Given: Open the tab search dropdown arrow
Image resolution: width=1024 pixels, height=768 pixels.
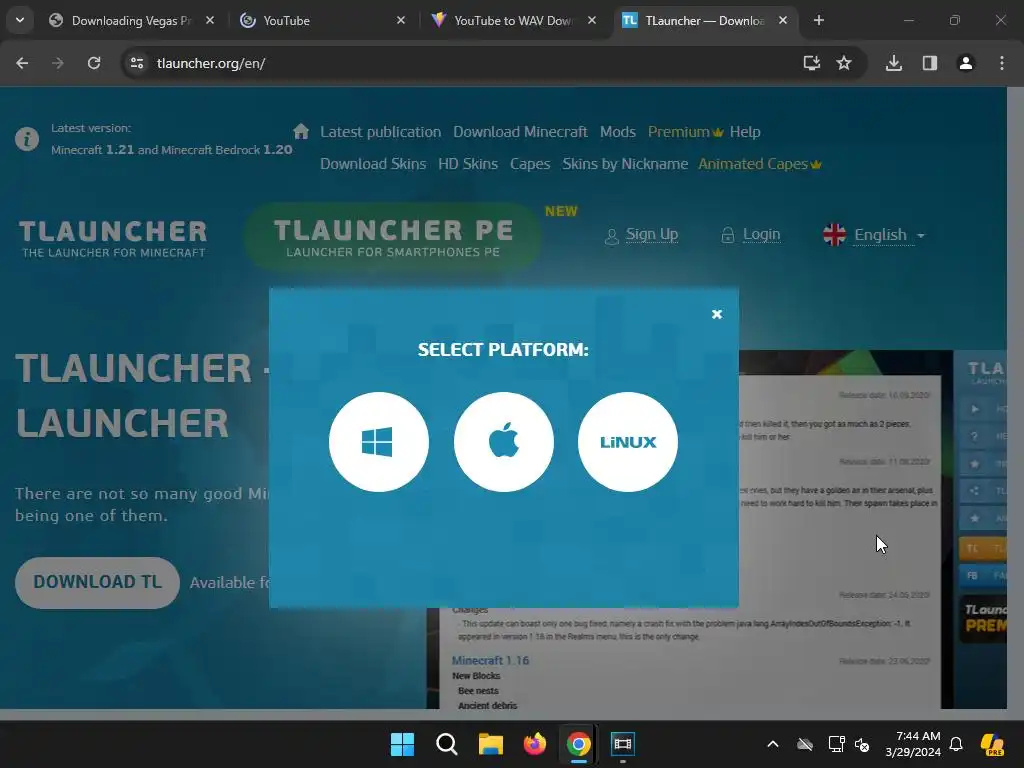Looking at the screenshot, I should pyautogui.click(x=20, y=21).
